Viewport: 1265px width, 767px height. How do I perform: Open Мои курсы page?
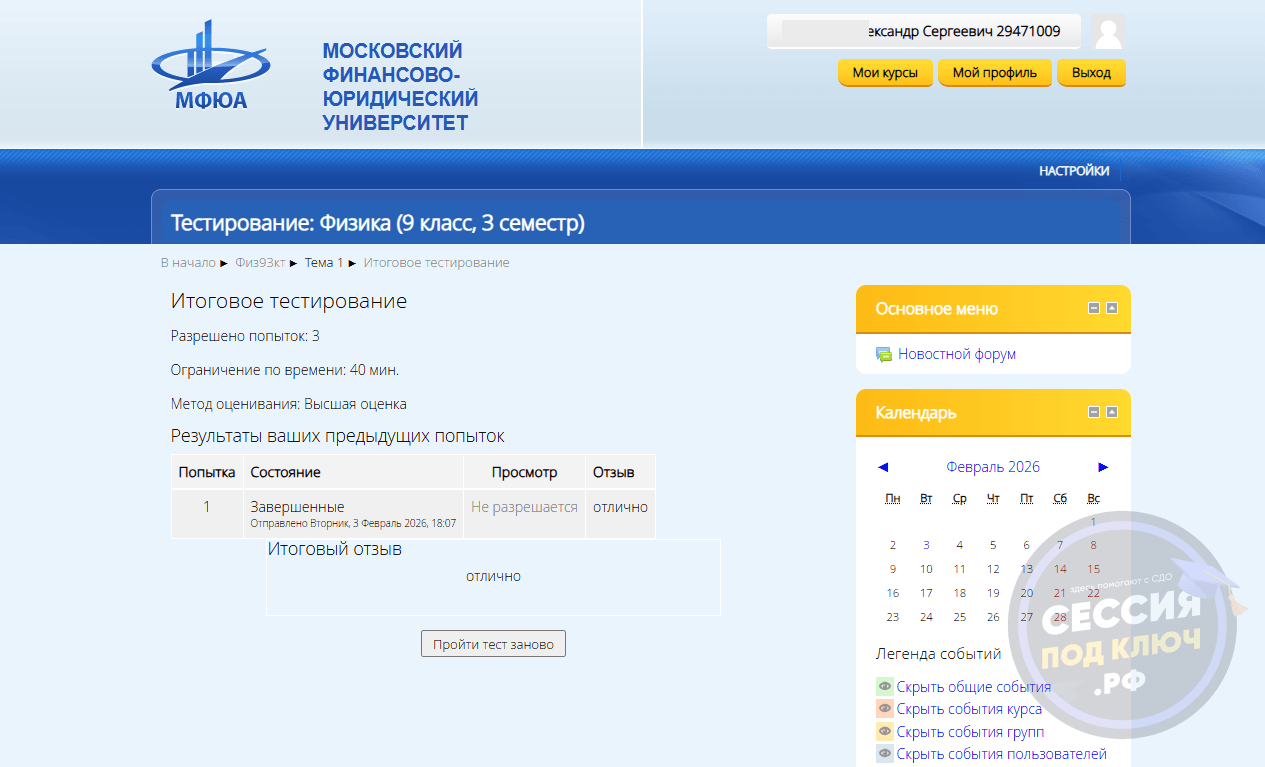(x=885, y=73)
